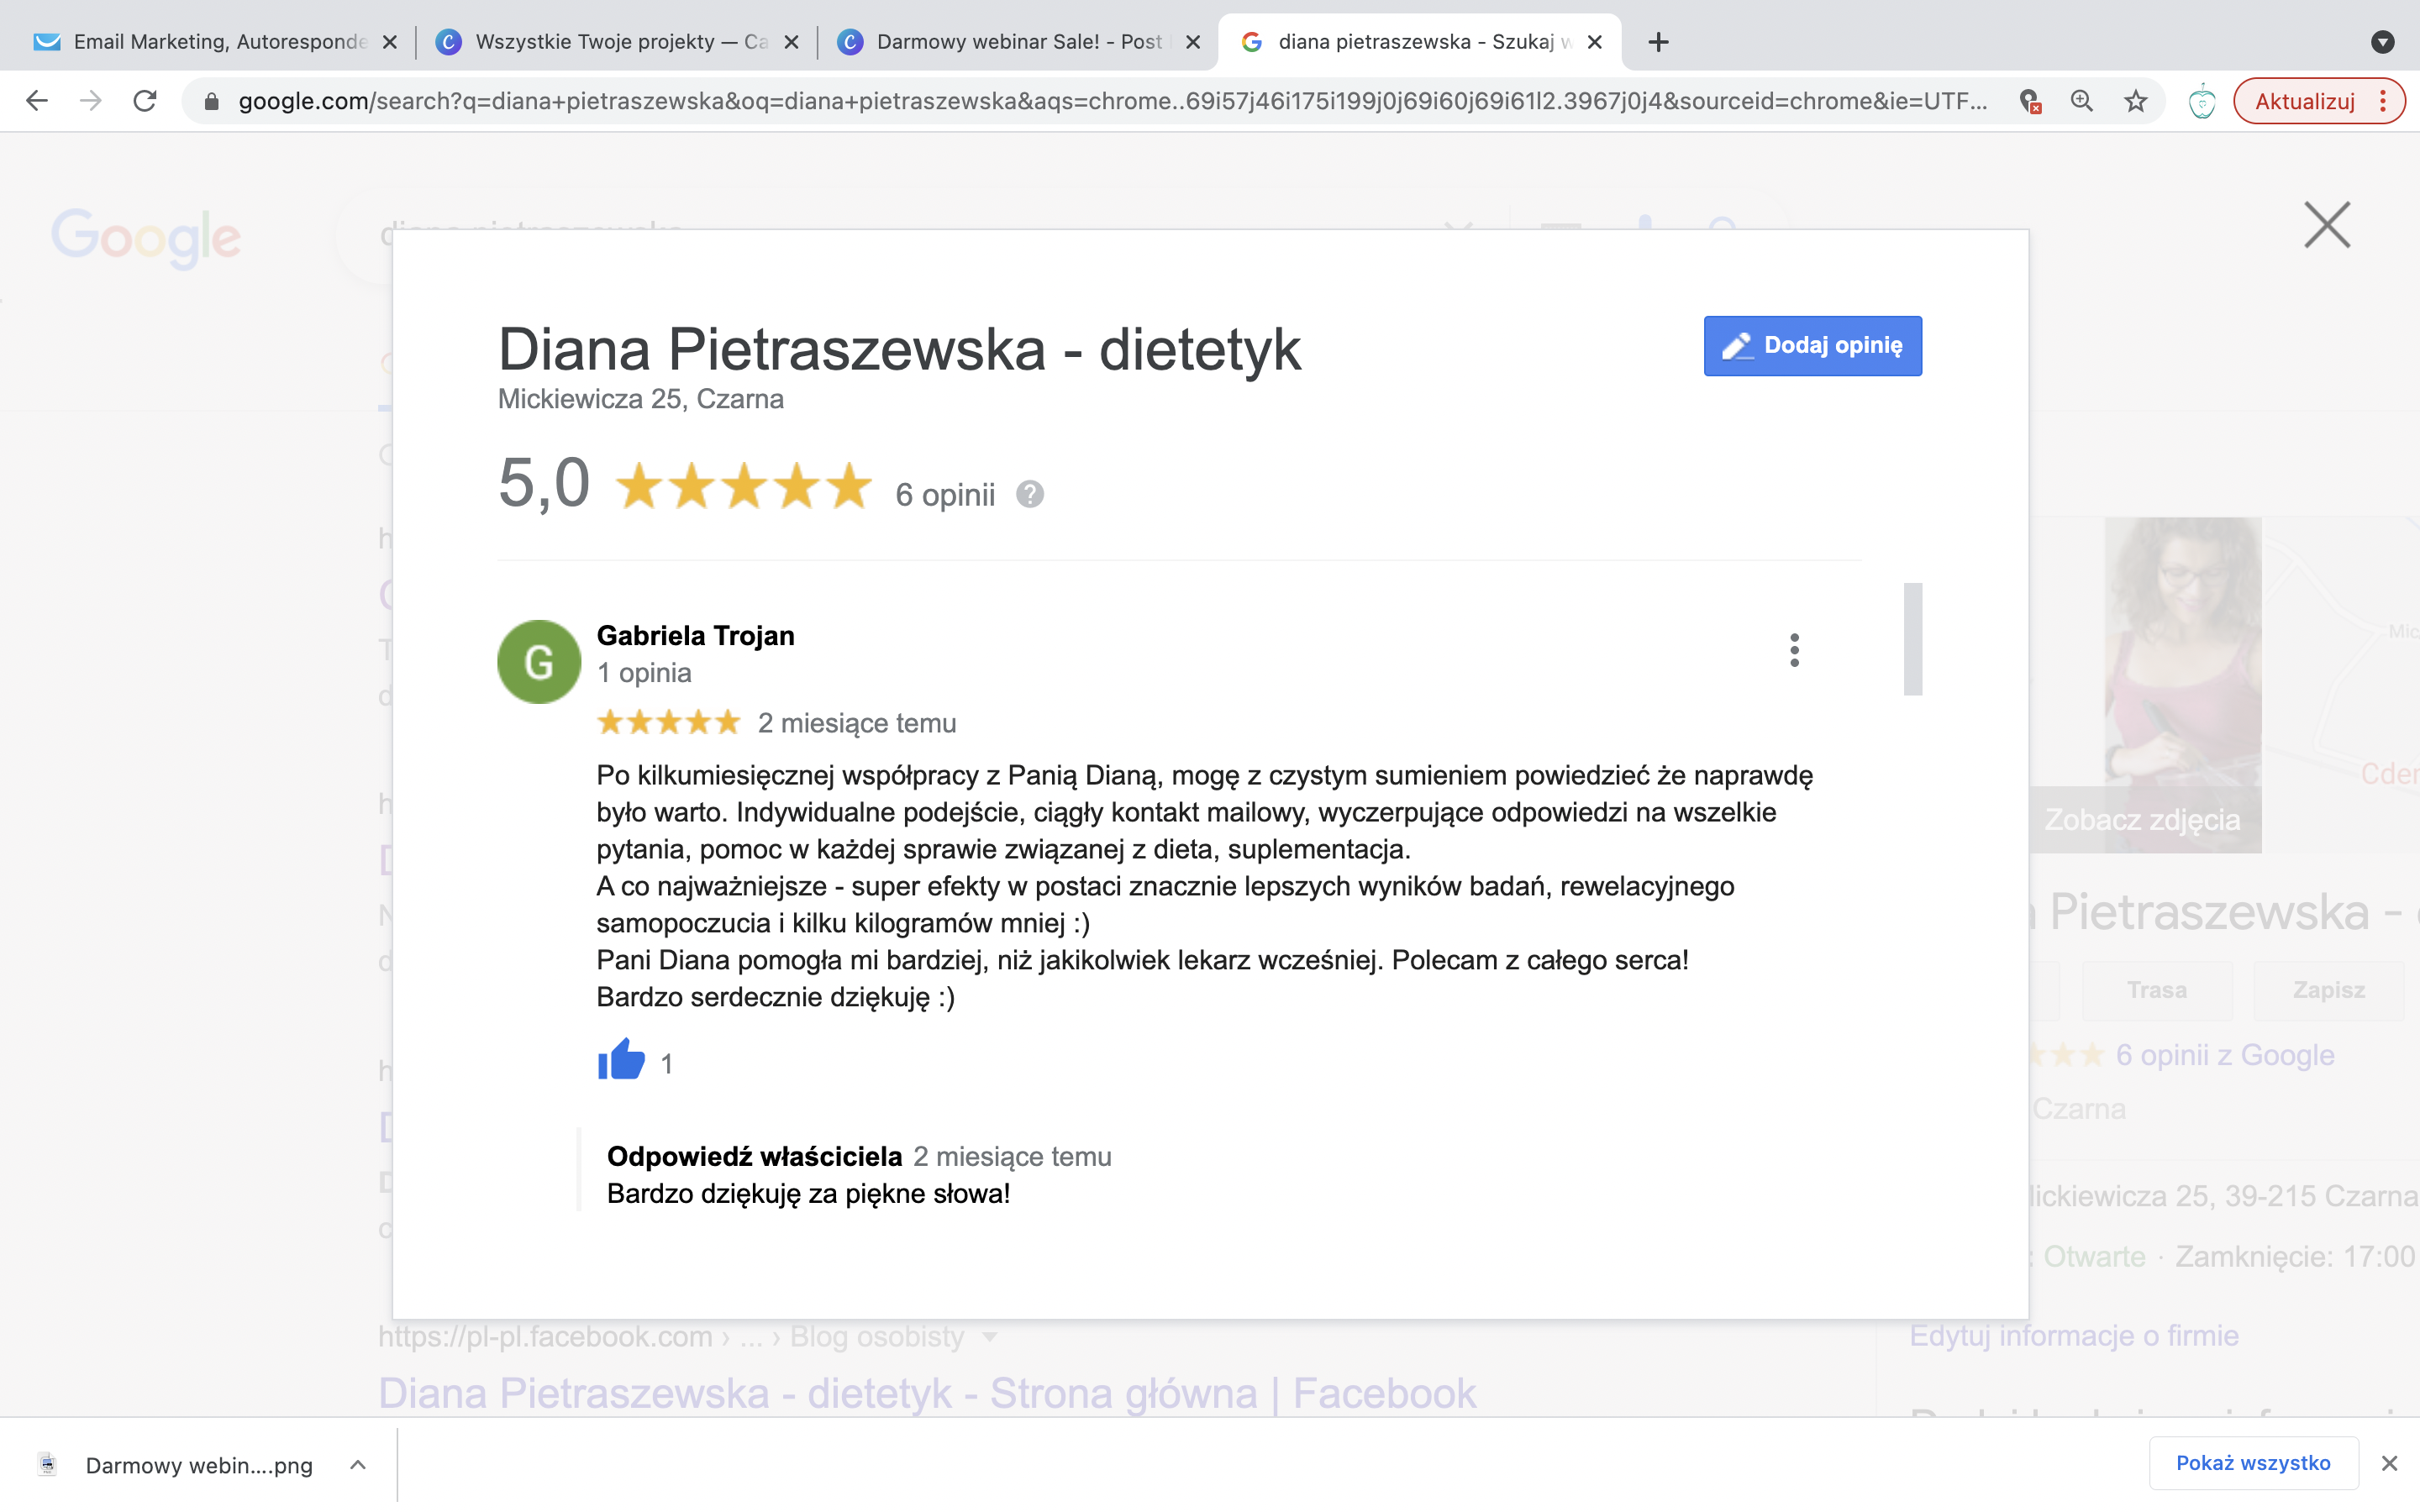This screenshot has width=2420, height=1512.
Task: Open the tab search dropdown arrow
Action: pyautogui.click(x=2382, y=42)
